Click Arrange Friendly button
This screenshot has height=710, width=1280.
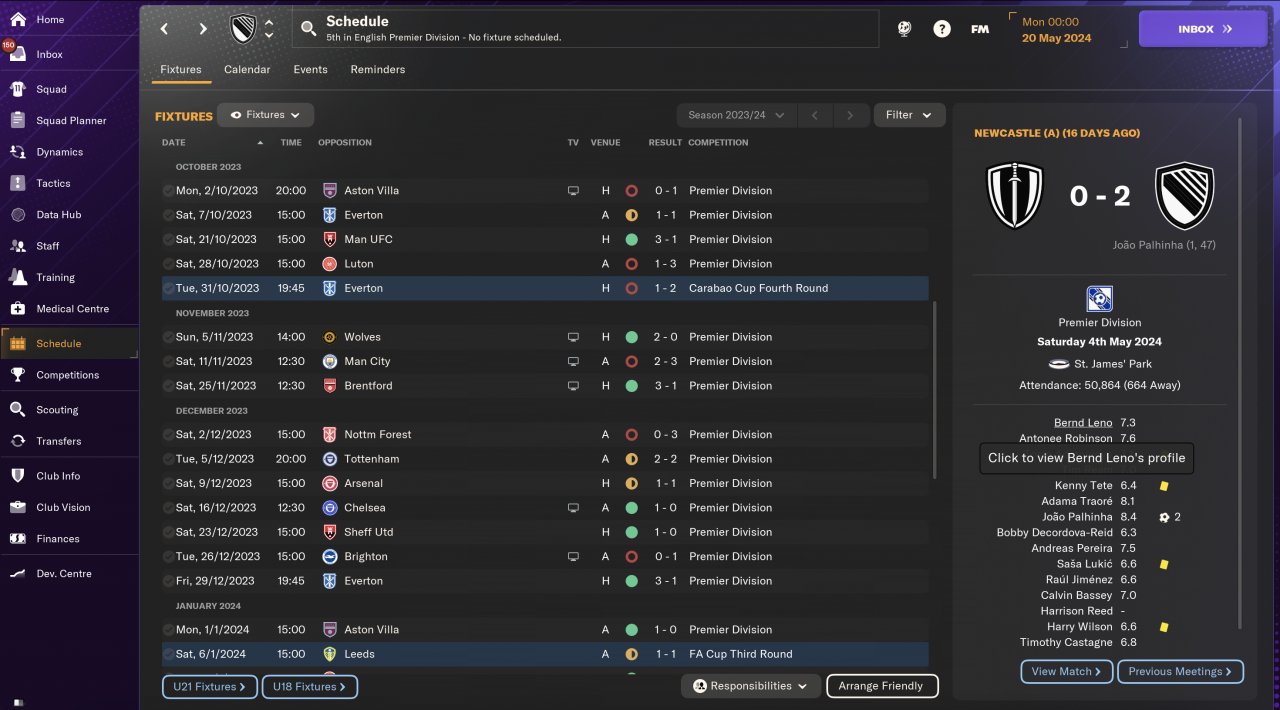pos(882,686)
